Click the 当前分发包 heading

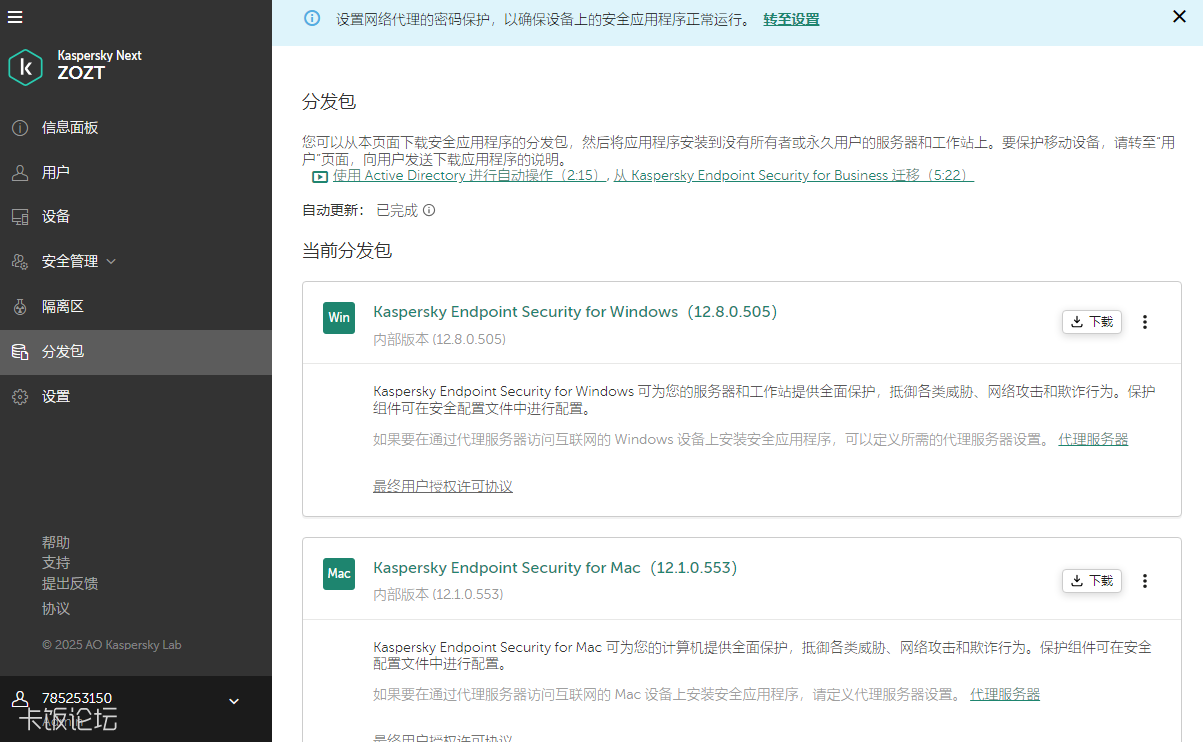[347, 251]
